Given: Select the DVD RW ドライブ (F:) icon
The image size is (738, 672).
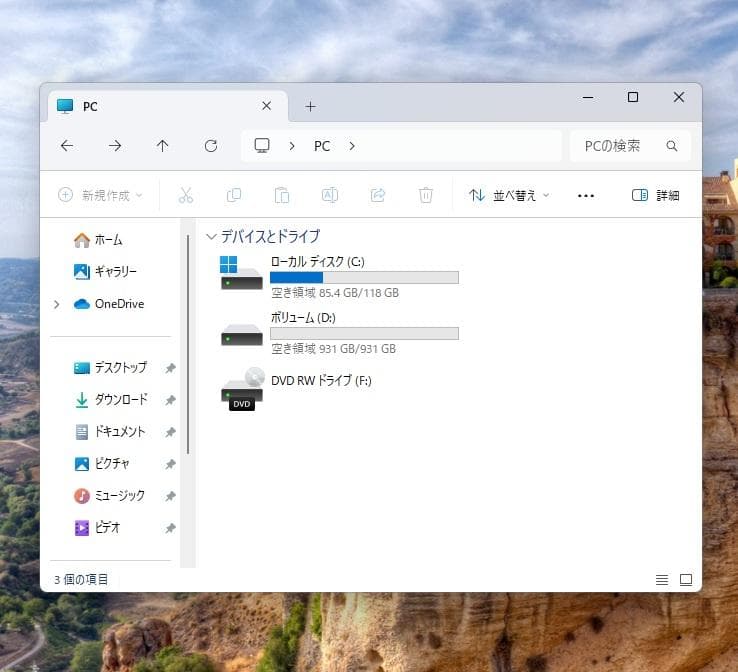Looking at the screenshot, I should pos(242,389).
